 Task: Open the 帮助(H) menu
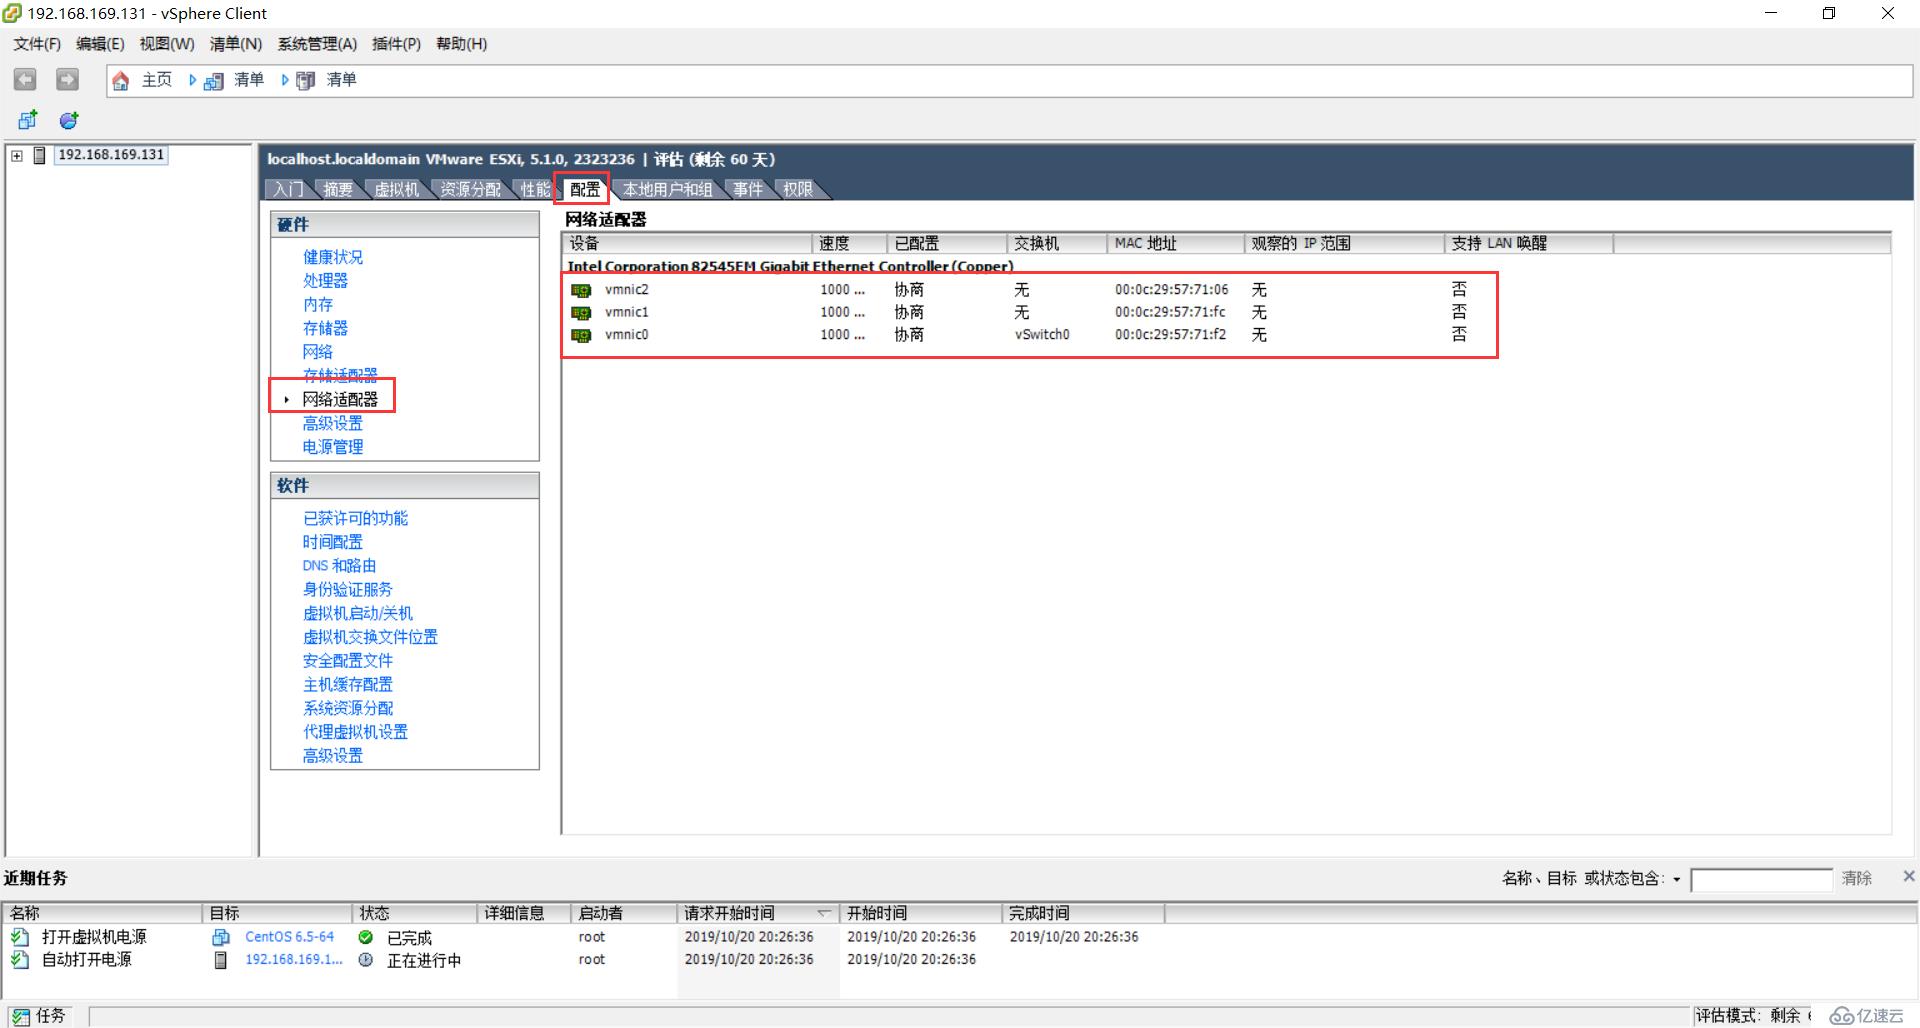(x=462, y=44)
